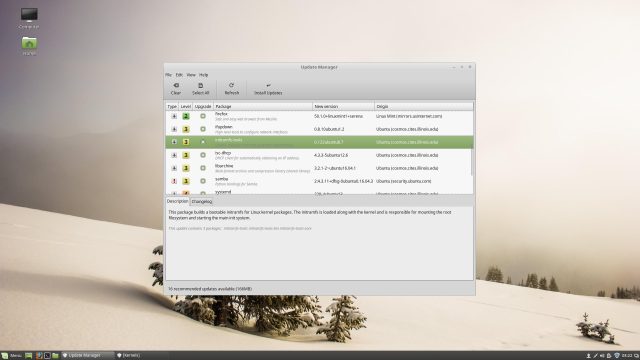Toggle upgrade checkbox for samba

coord(202,181)
